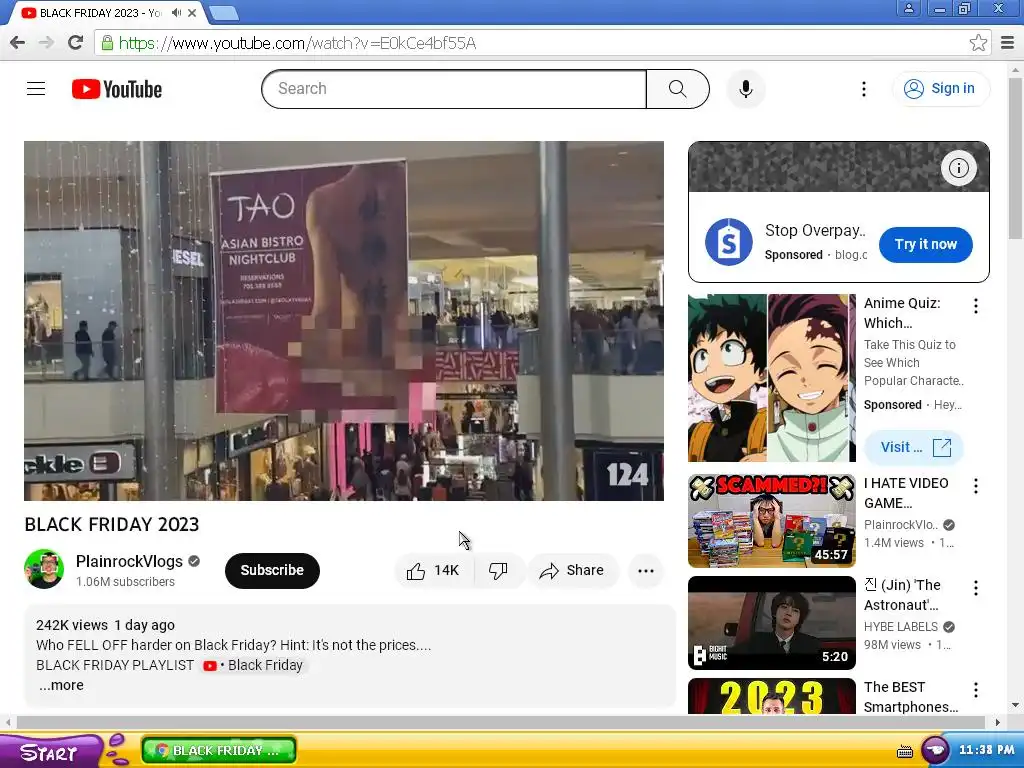Mute tab using the speaker icon
This screenshot has height=768, width=1024.
176,12
